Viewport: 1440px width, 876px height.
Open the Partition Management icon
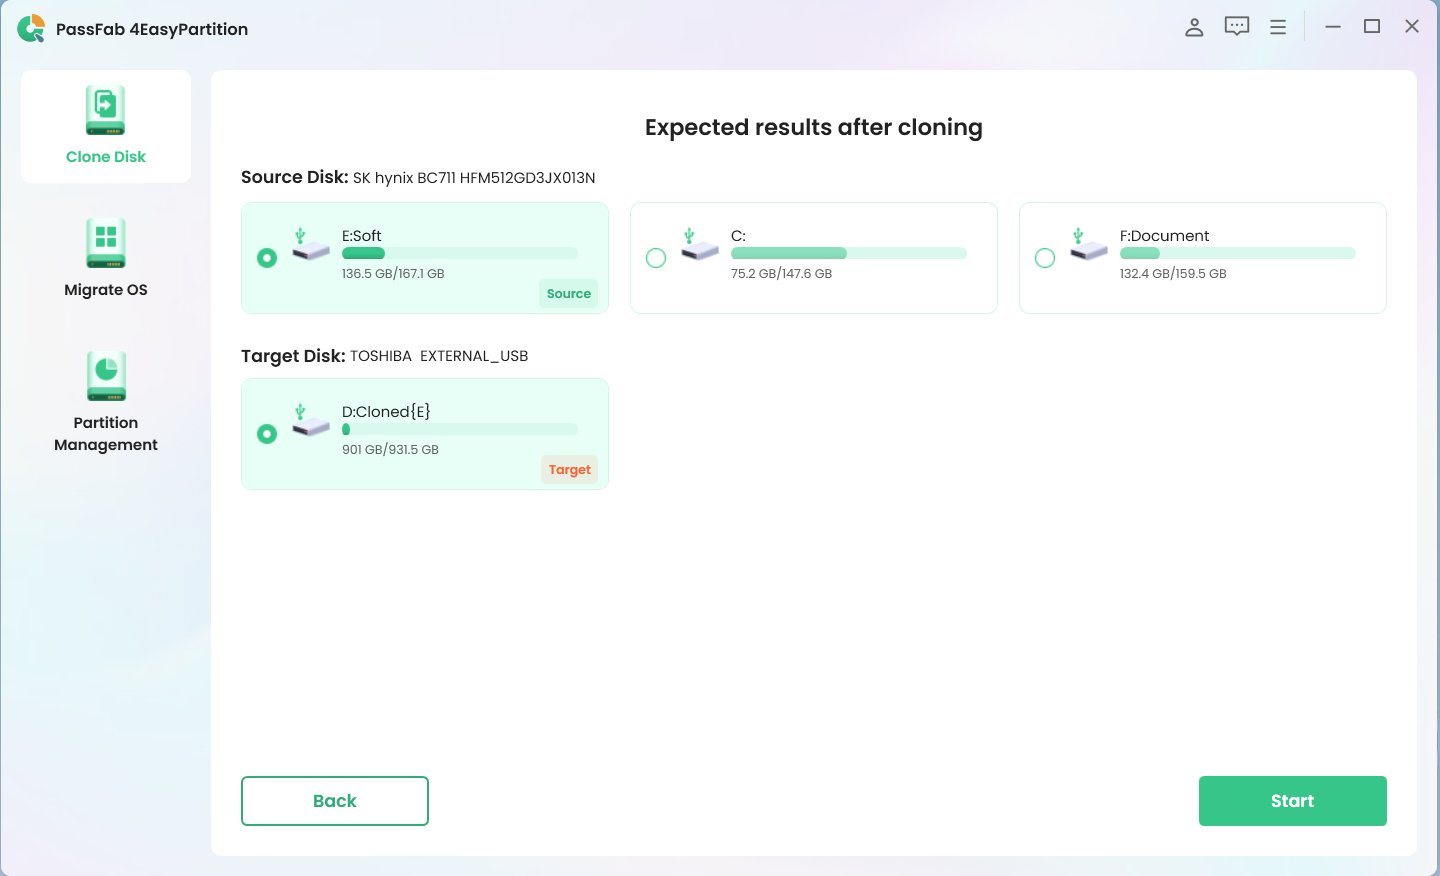[105, 376]
